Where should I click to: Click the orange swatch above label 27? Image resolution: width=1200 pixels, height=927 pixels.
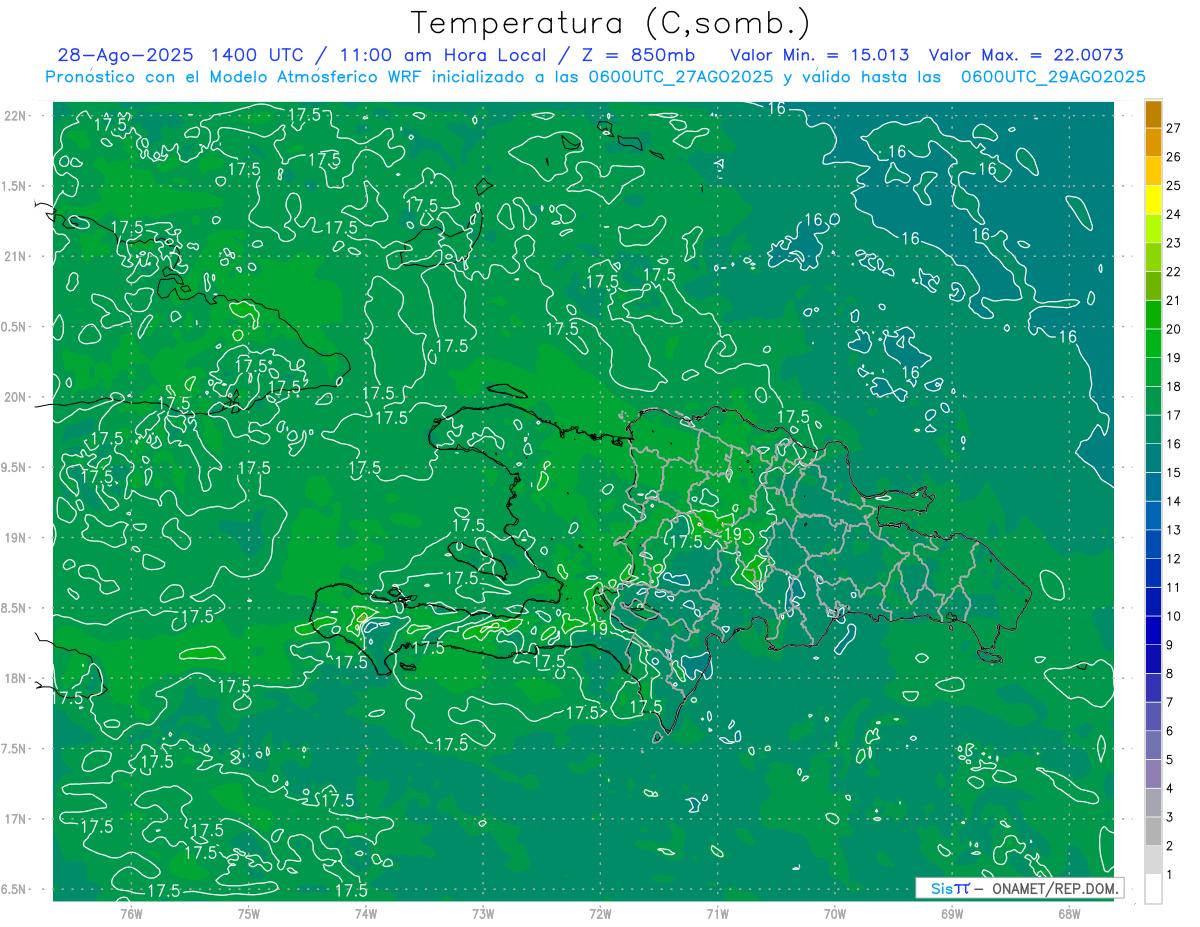coord(1153,114)
